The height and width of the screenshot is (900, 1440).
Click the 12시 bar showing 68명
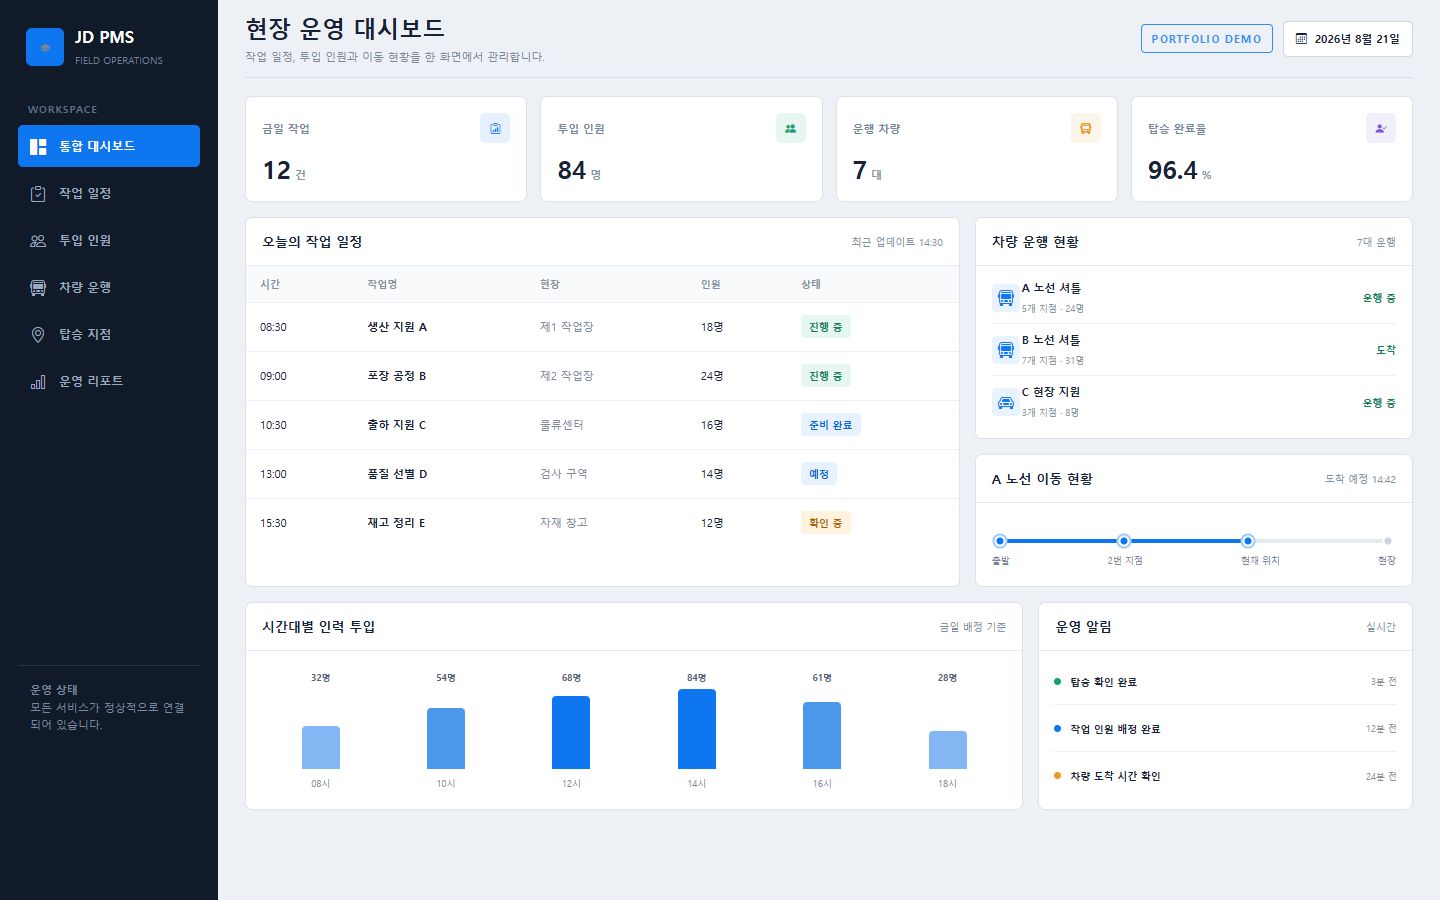571,733
